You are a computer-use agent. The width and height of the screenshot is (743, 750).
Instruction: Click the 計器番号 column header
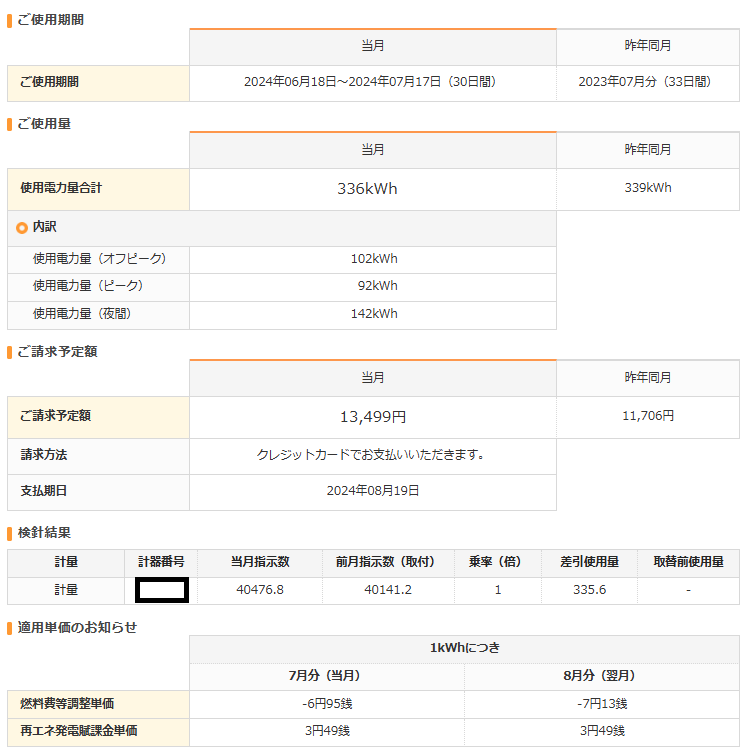click(x=161, y=562)
